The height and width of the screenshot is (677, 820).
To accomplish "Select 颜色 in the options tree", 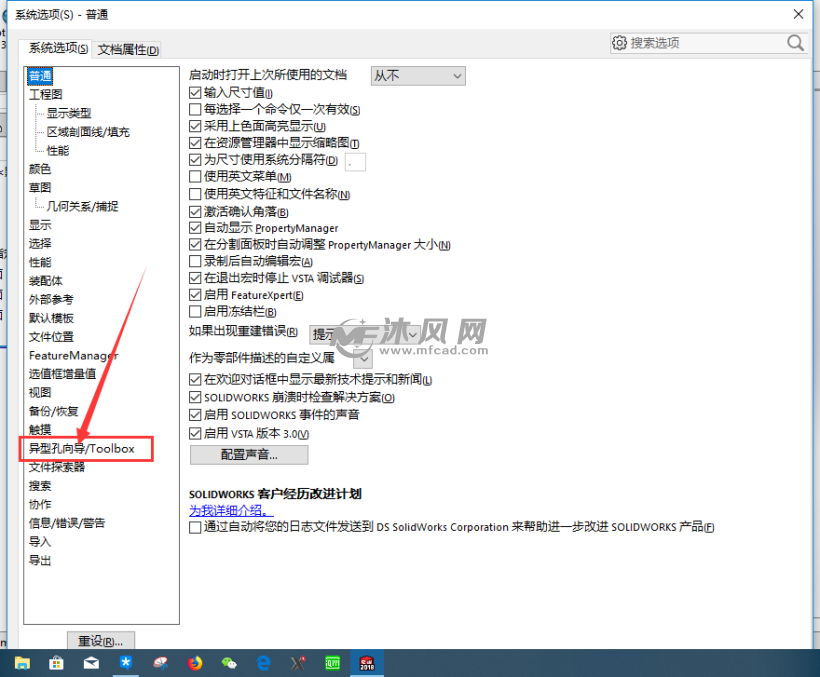I will point(40,169).
